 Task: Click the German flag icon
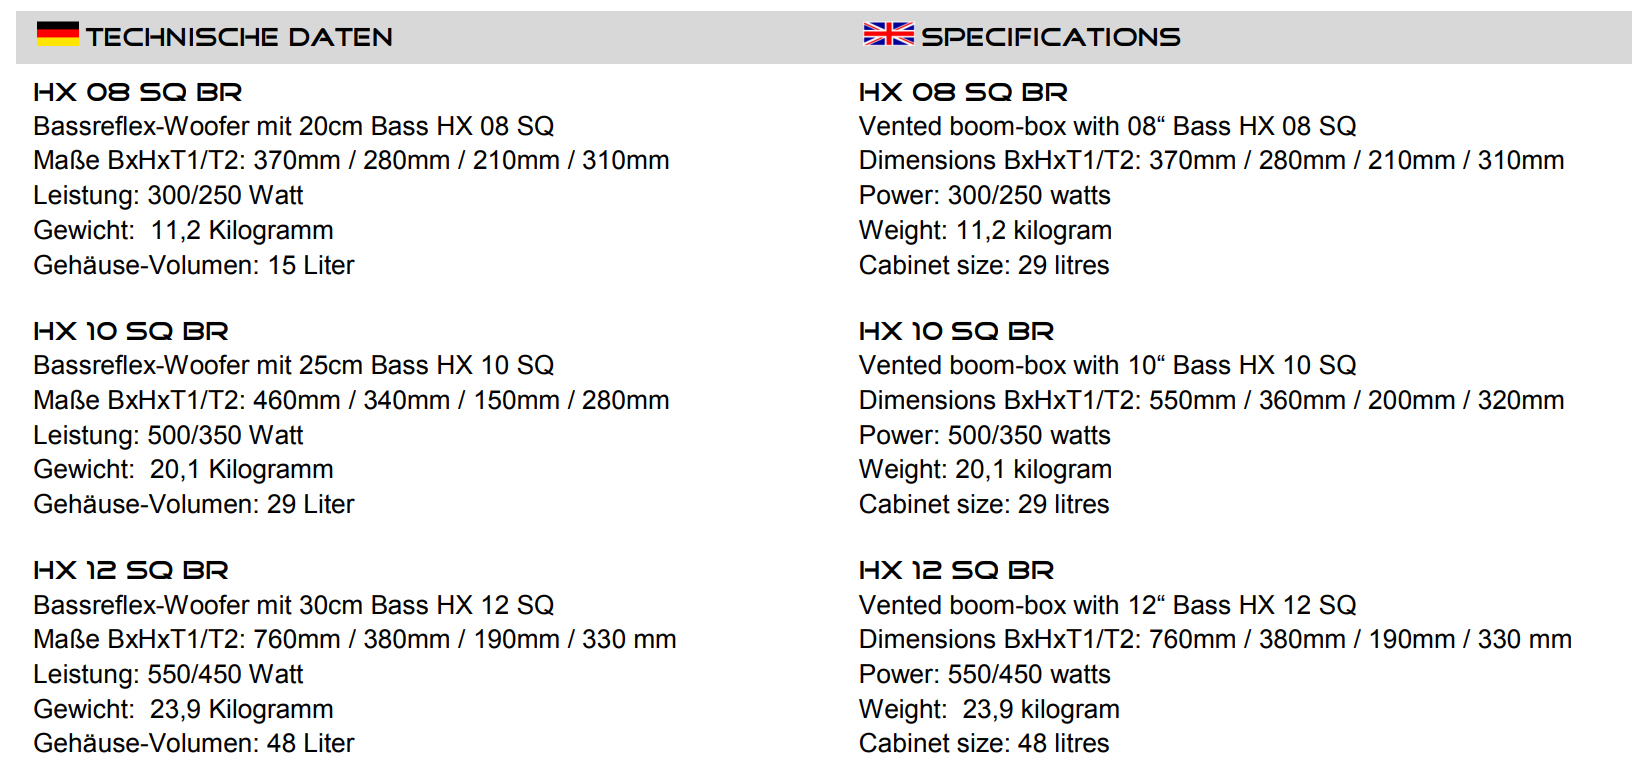point(57,34)
